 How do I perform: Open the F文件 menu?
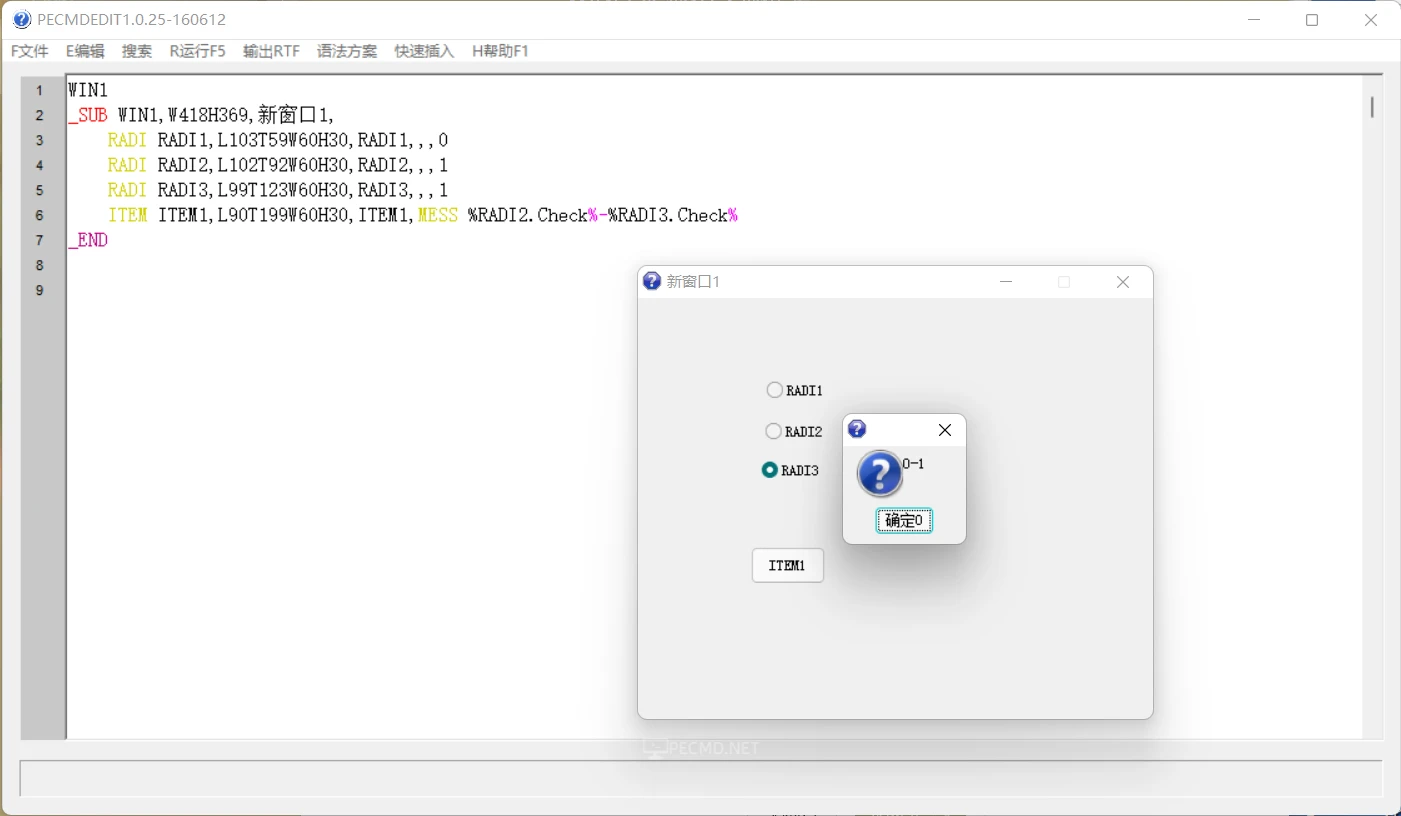click(x=30, y=51)
